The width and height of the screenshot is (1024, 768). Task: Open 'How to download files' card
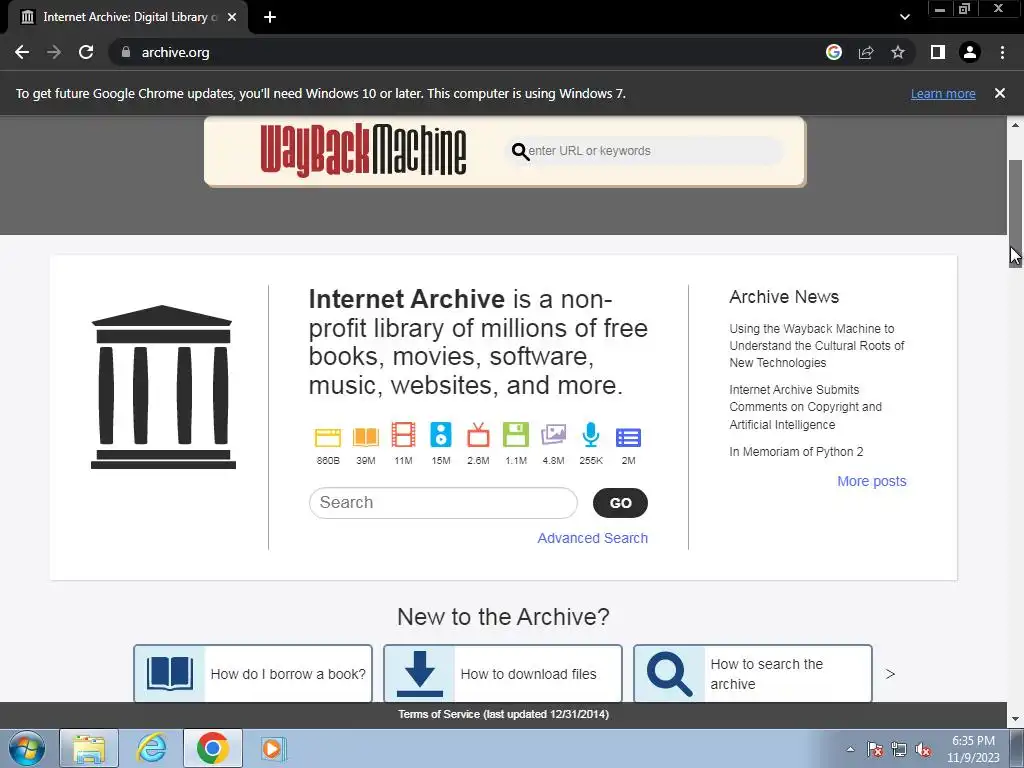[503, 674]
